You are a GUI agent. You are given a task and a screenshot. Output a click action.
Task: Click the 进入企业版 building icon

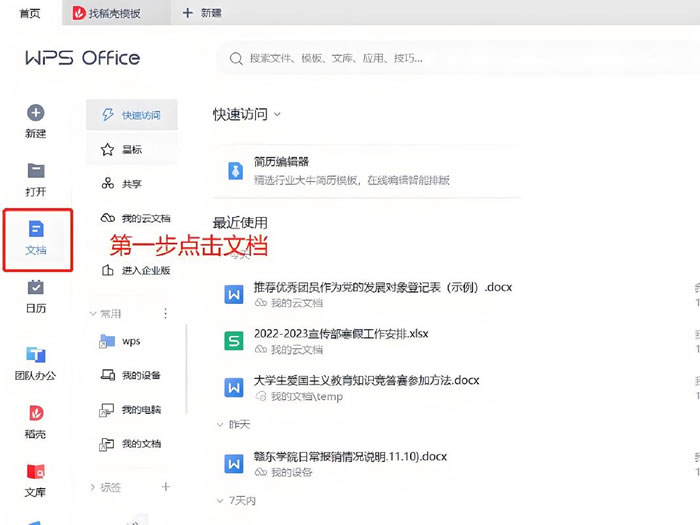click(x=108, y=270)
